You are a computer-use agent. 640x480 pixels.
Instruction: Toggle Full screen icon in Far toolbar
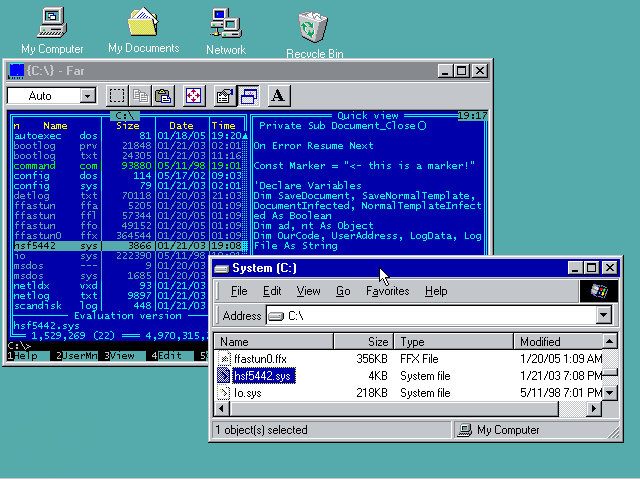click(x=194, y=96)
